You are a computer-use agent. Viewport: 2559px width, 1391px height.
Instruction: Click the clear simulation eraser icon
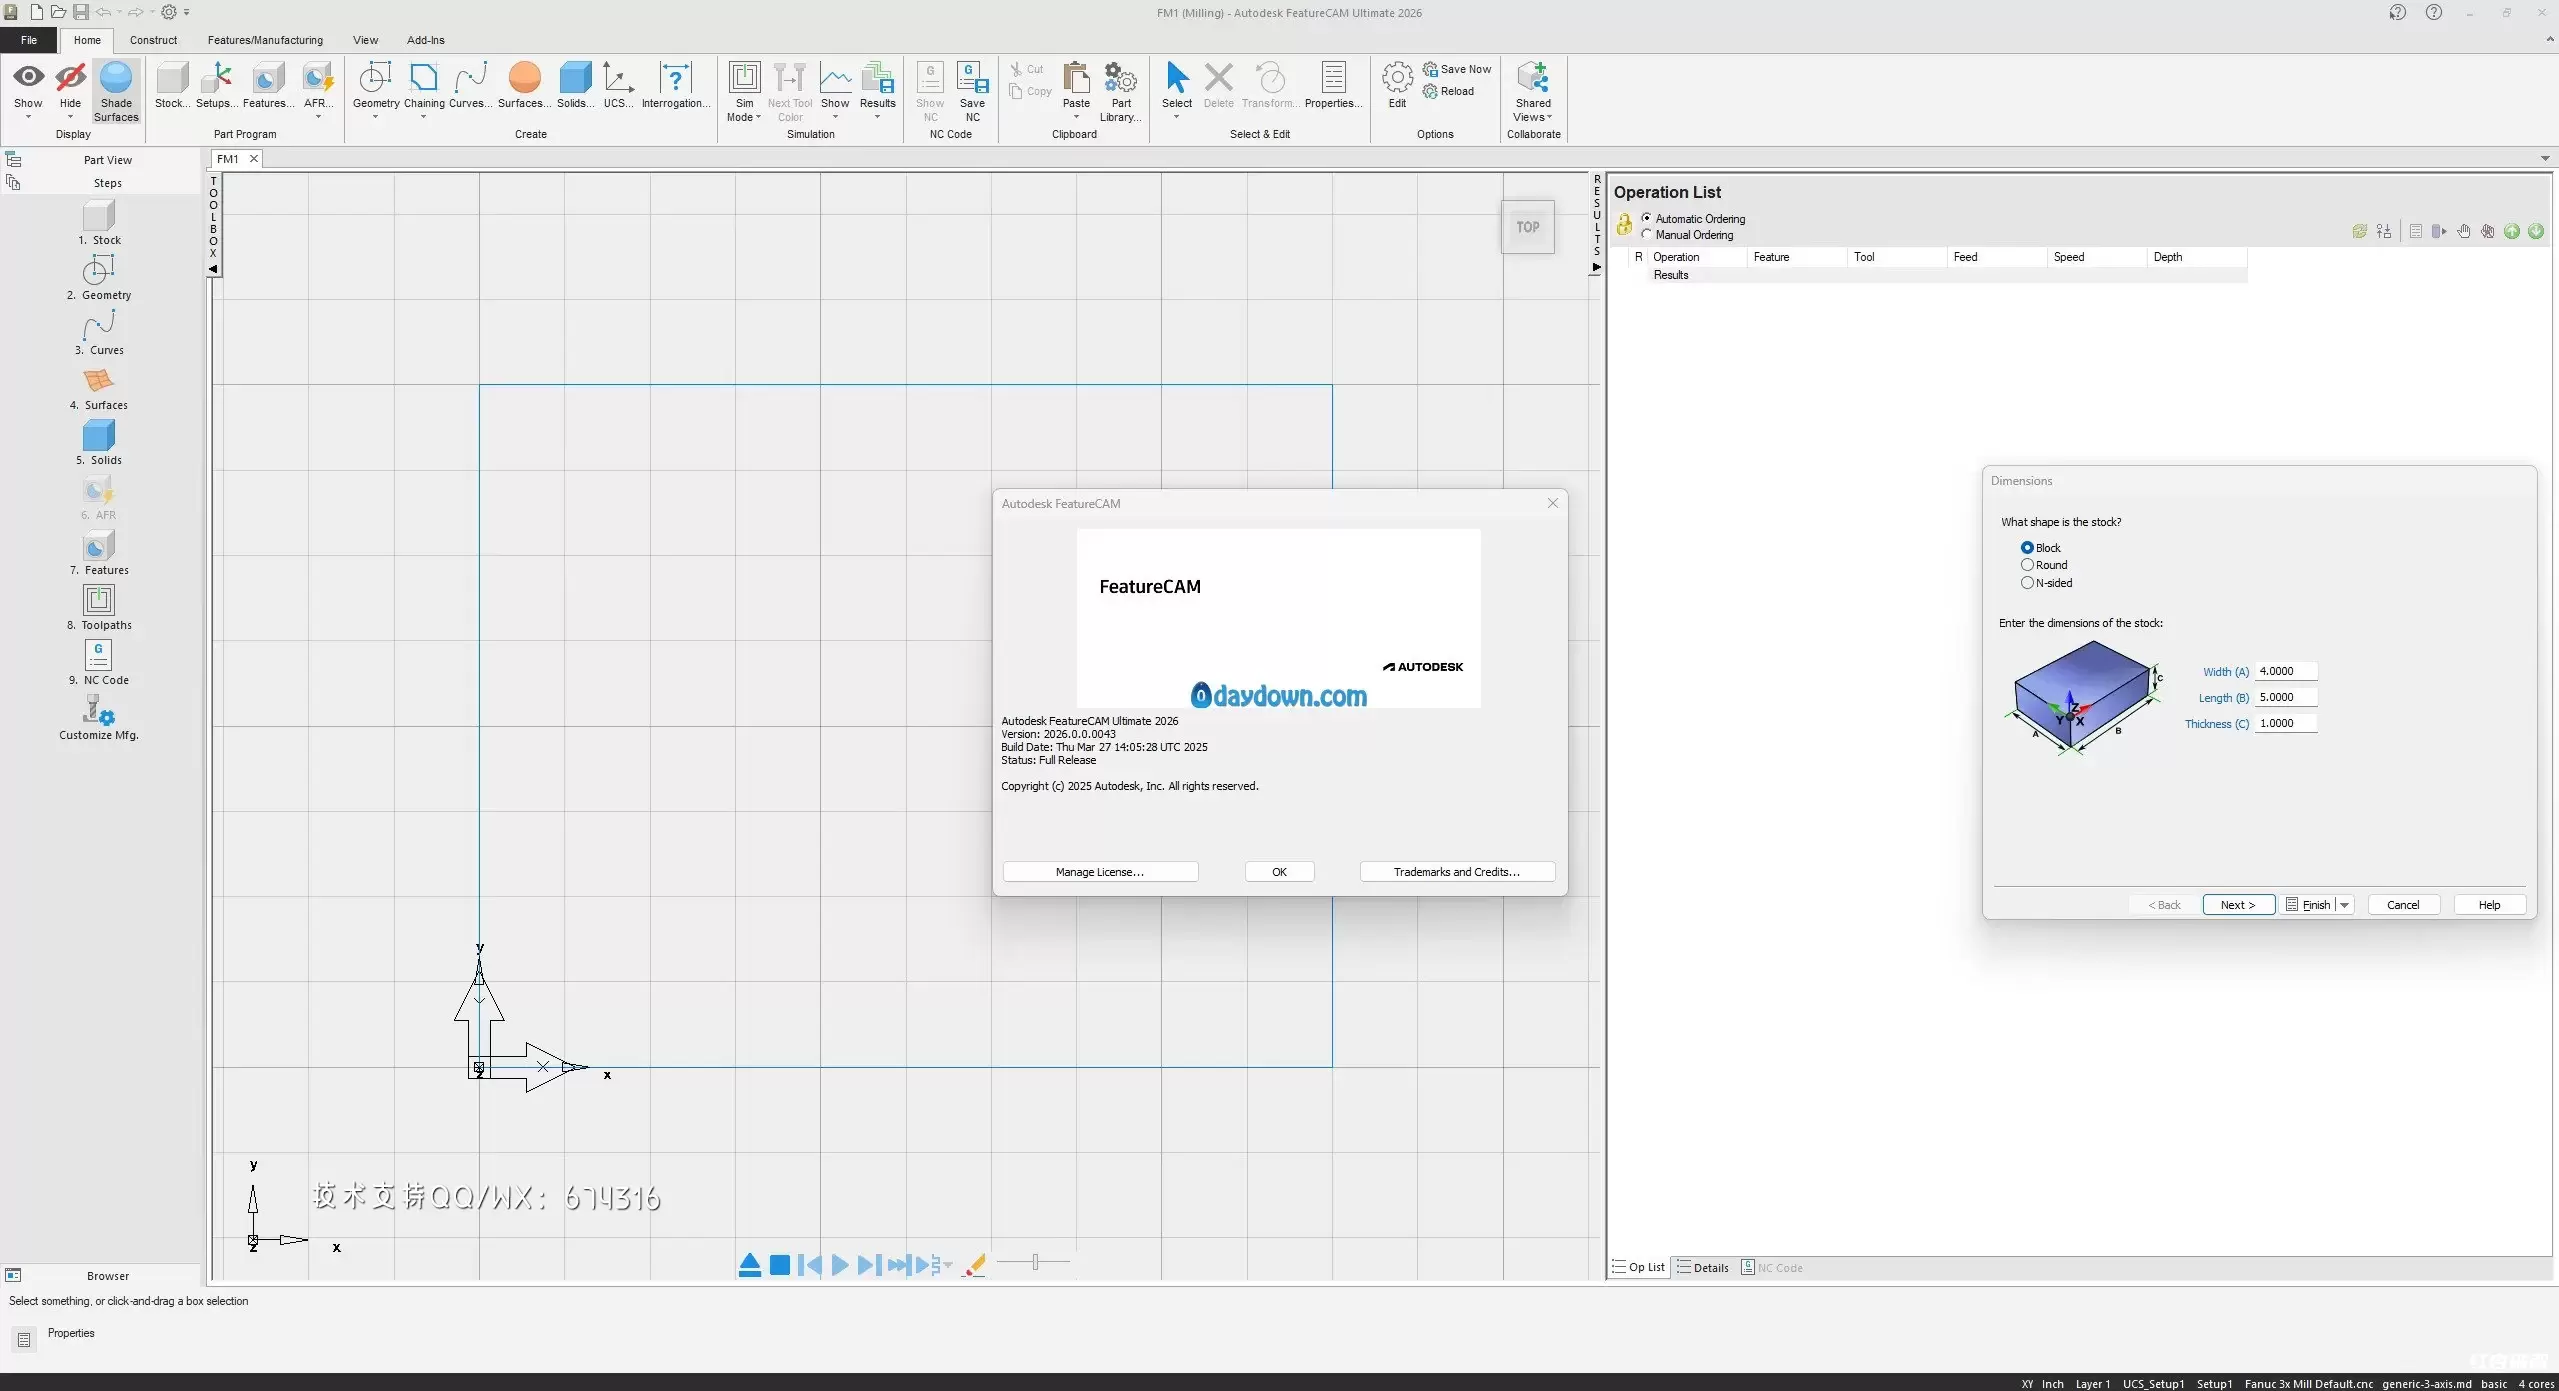(975, 1265)
